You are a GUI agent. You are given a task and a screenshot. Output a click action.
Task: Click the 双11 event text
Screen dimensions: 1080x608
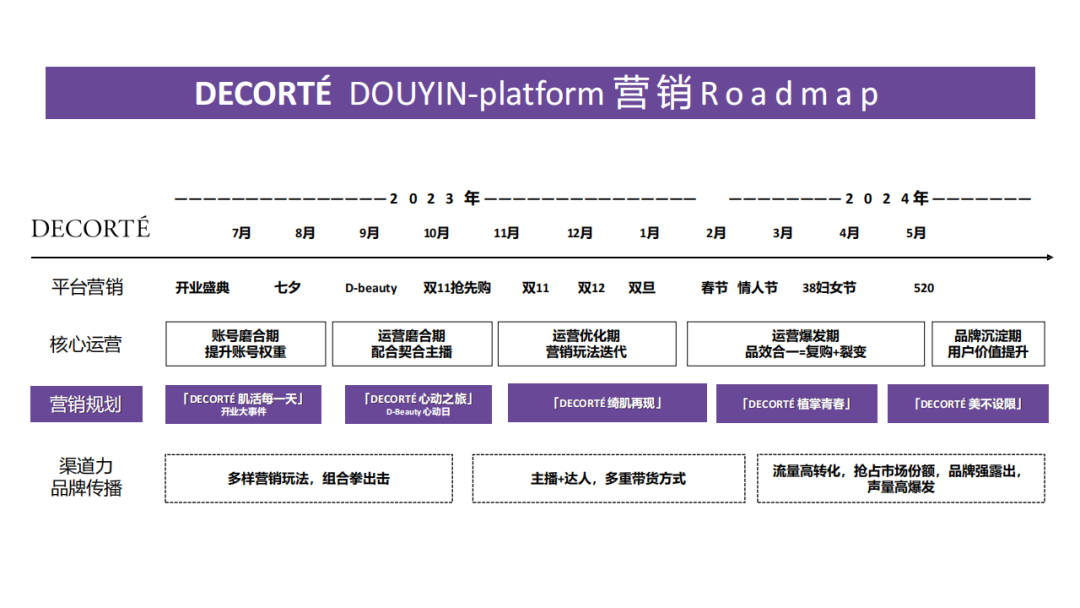coord(535,288)
